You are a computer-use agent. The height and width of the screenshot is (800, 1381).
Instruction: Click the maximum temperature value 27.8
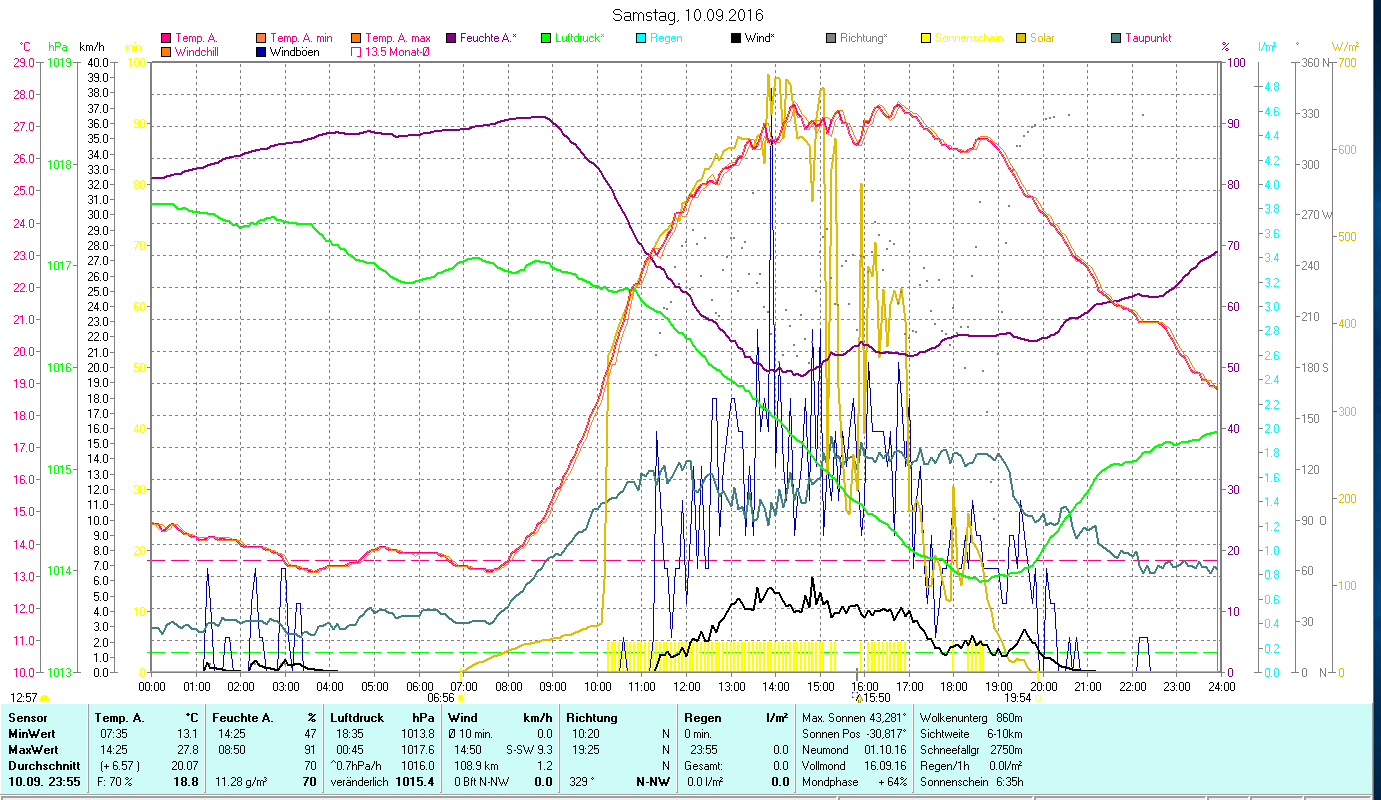190,750
